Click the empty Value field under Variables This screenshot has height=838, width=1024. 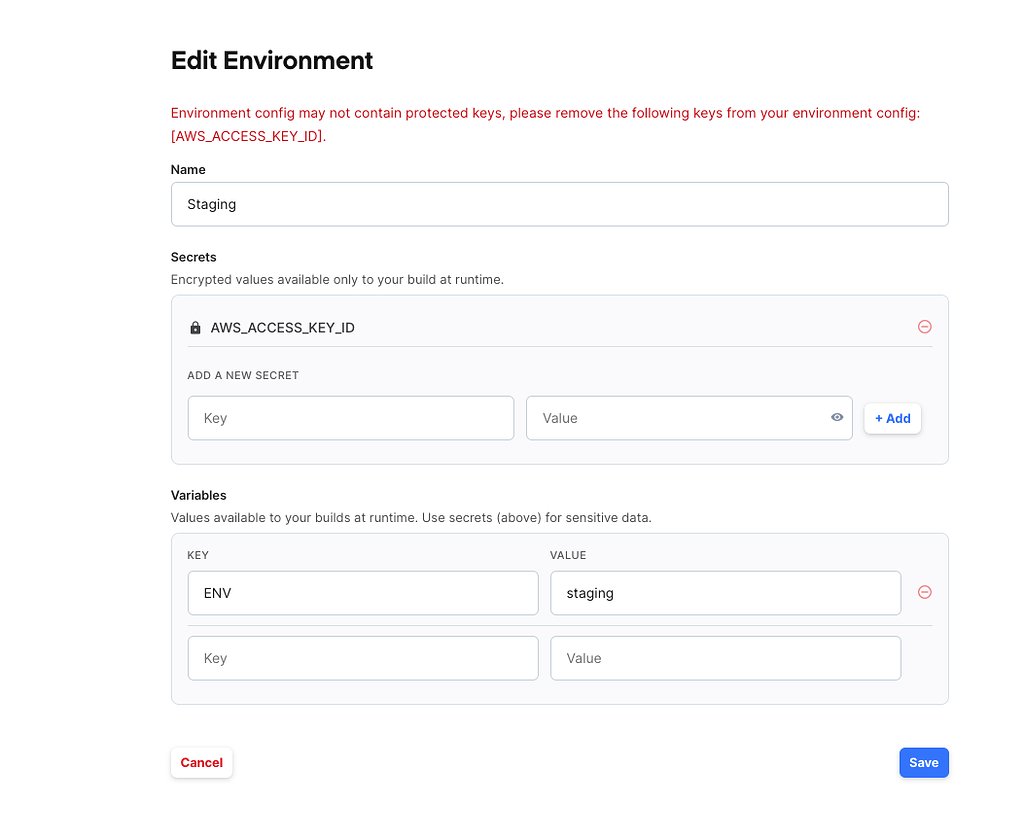(725, 658)
